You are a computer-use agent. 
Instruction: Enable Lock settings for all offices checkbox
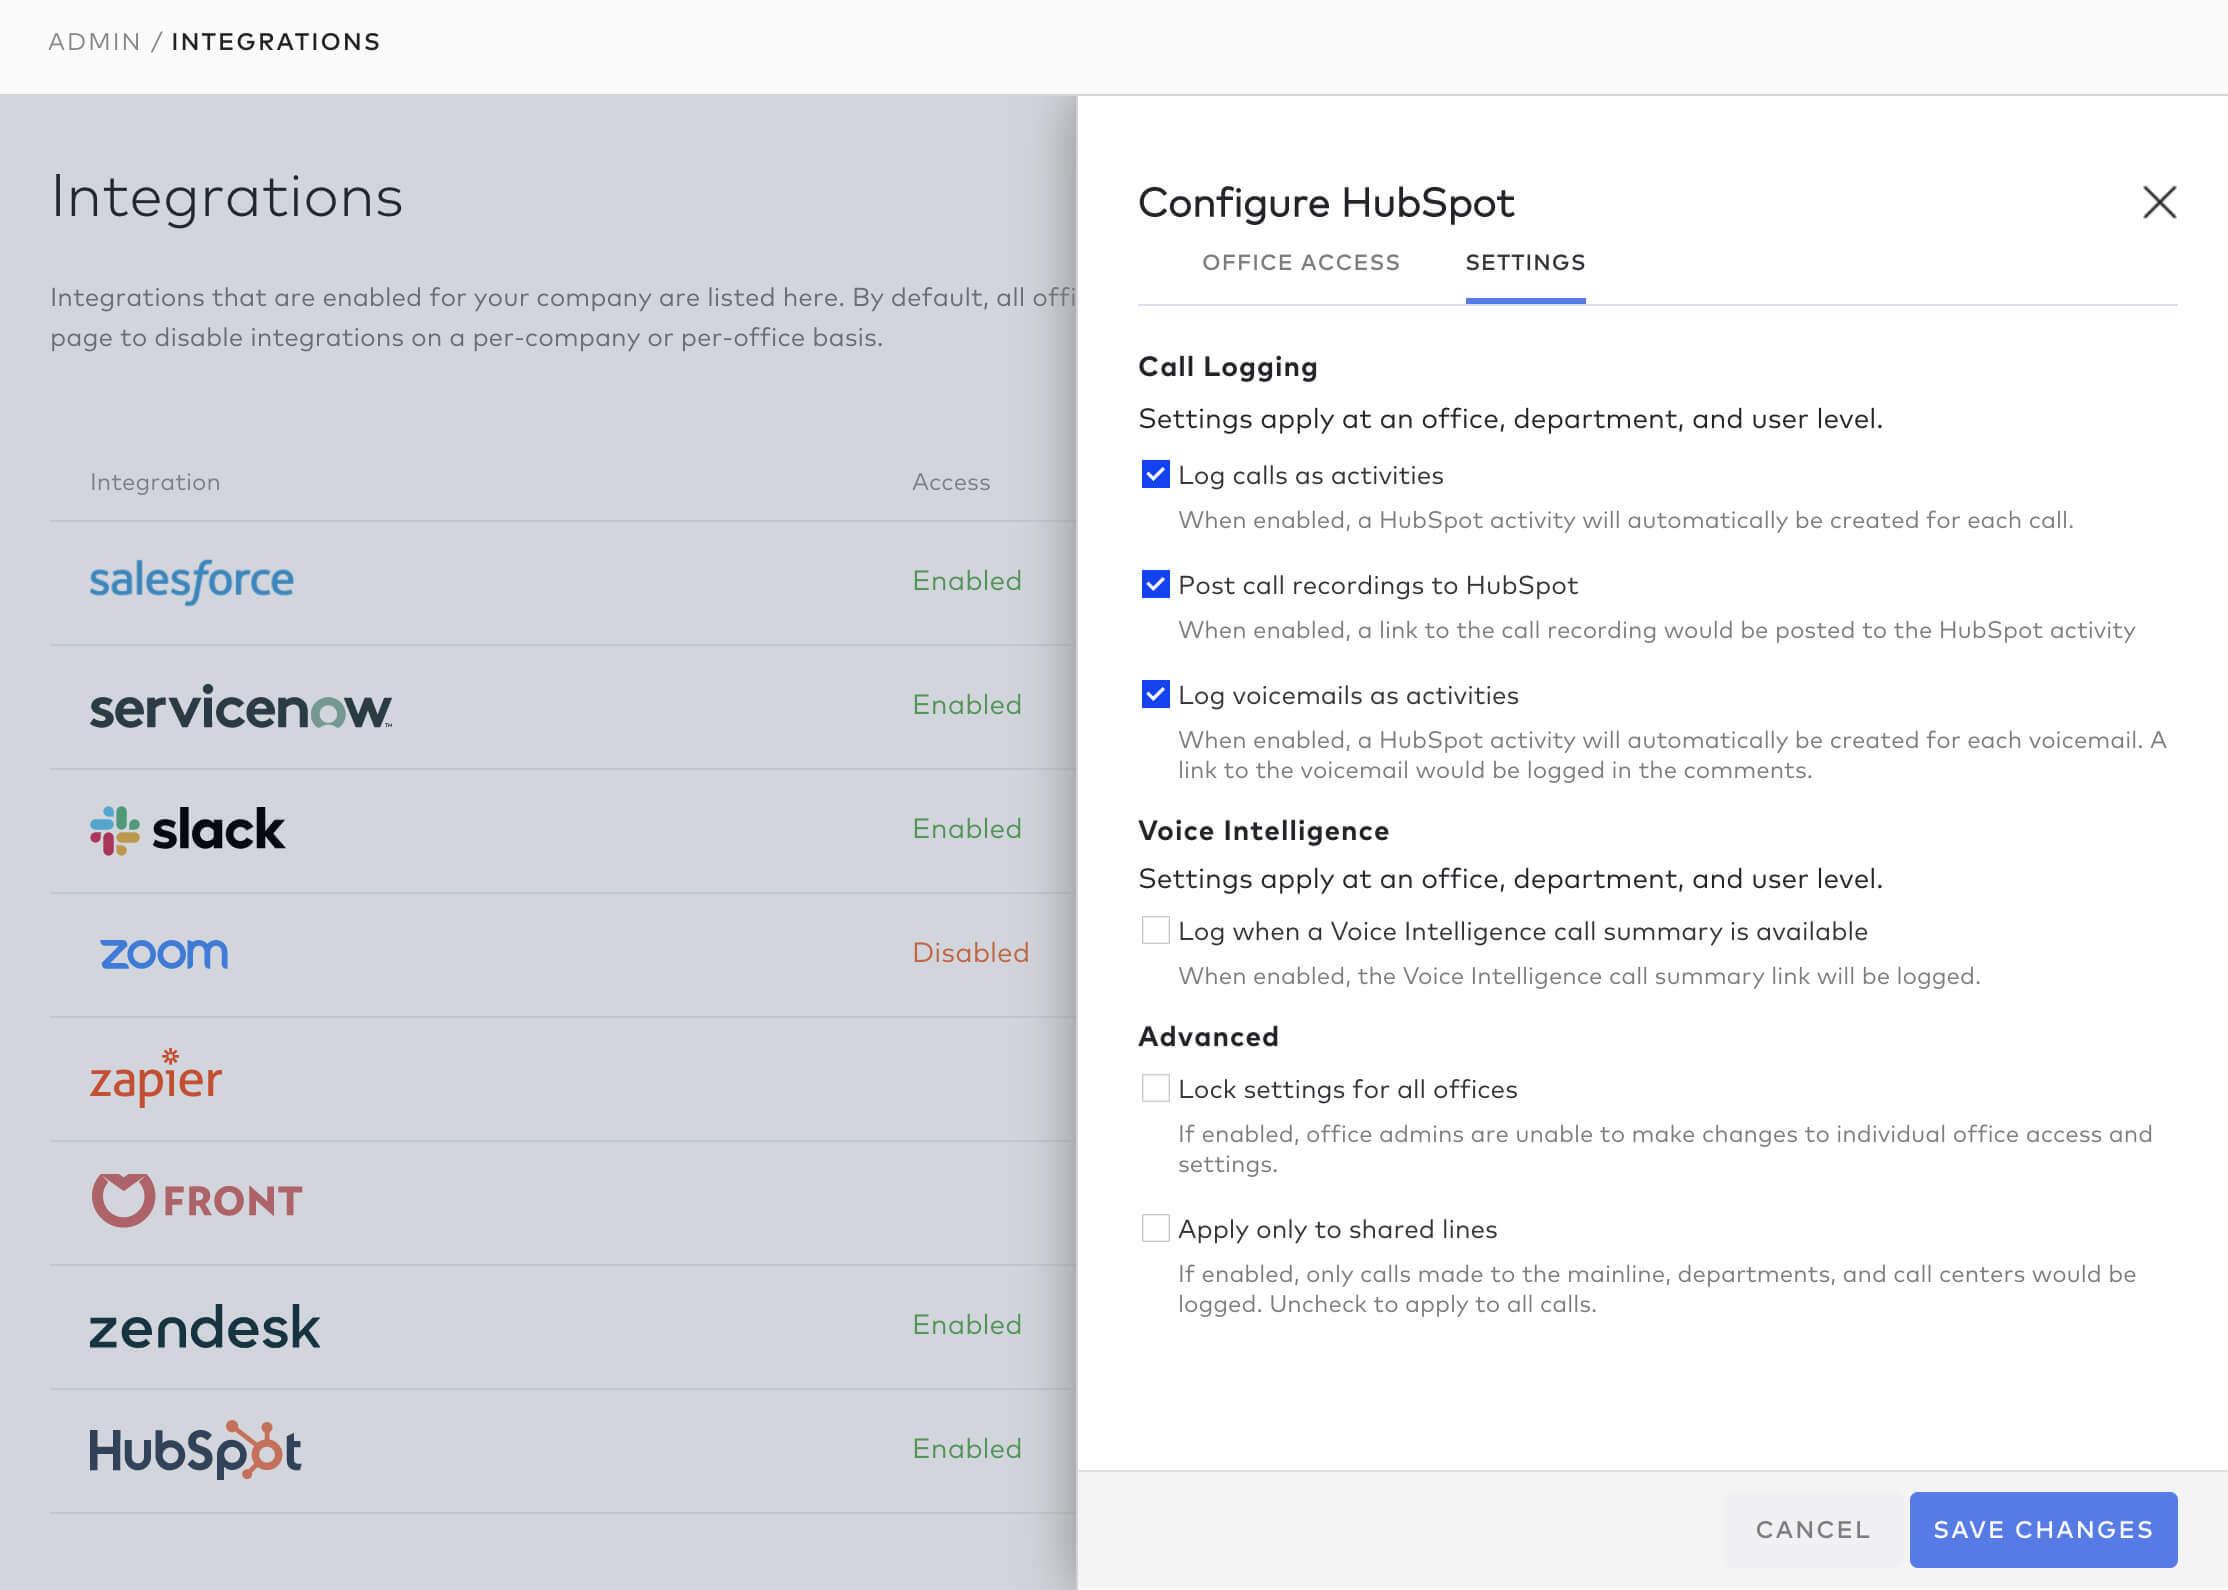tap(1154, 1088)
